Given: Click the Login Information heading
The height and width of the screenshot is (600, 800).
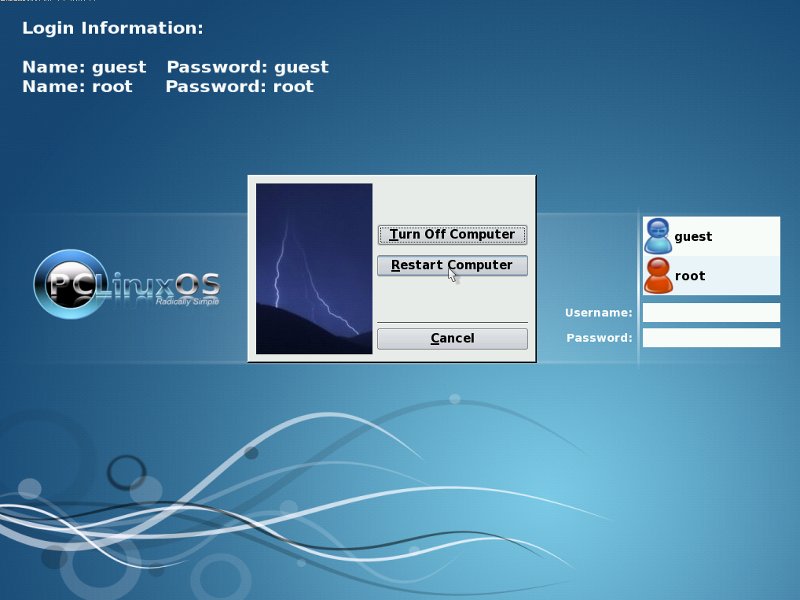Looking at the screenshot, I should point(112,28).
